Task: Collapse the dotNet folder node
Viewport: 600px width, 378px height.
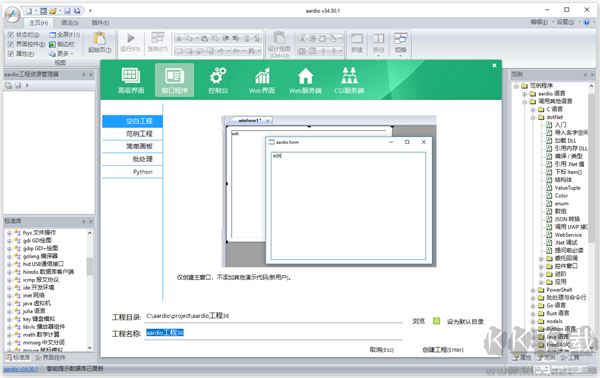Action: [x=533, y=117]
